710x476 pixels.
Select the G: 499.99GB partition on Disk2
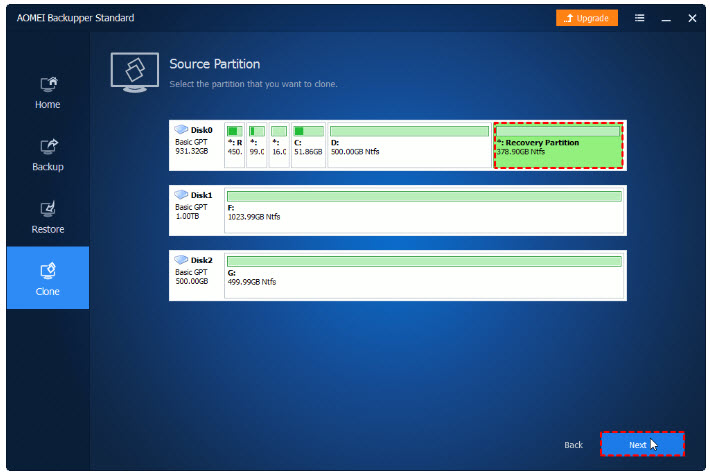tap(424, 275)
